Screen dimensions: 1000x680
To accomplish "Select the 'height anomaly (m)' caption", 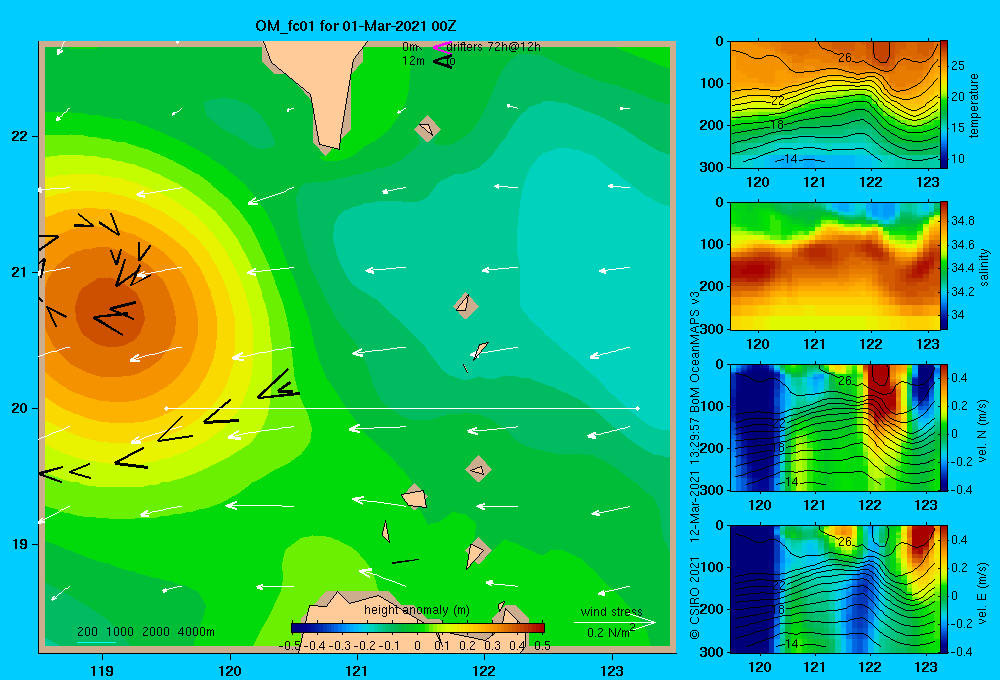I will click(417, 610).
